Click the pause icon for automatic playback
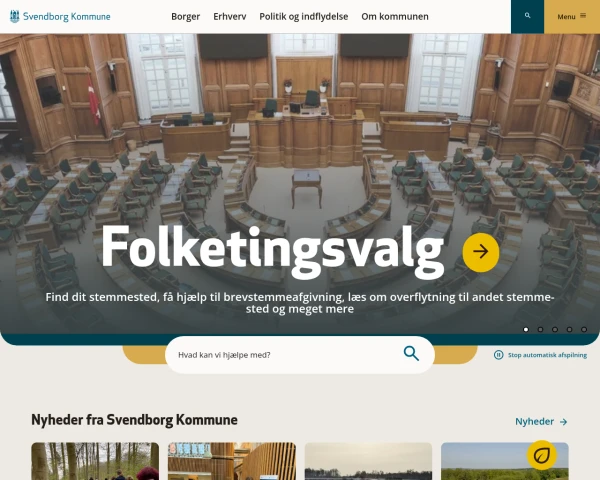This screenshot has height=480, width=600. [x=498, y=355]
